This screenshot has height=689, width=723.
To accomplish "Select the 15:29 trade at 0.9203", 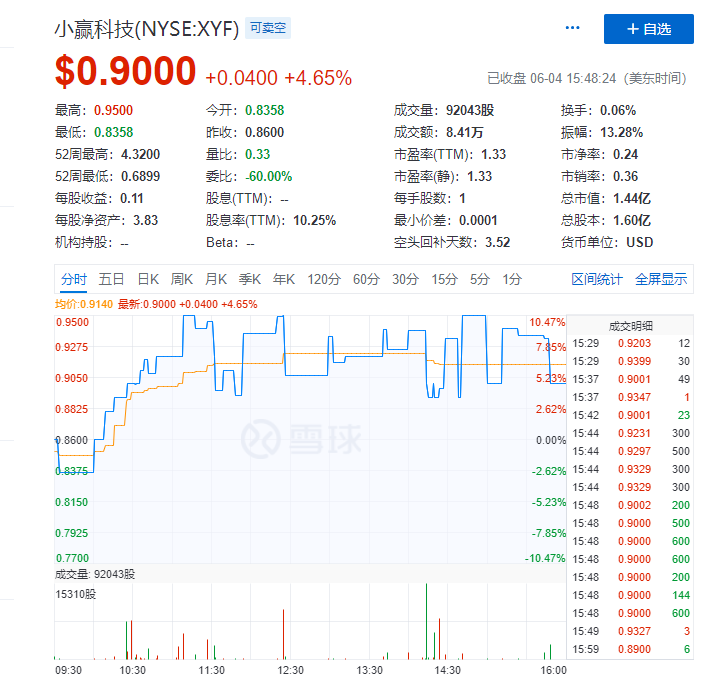I will click(630, 344).
